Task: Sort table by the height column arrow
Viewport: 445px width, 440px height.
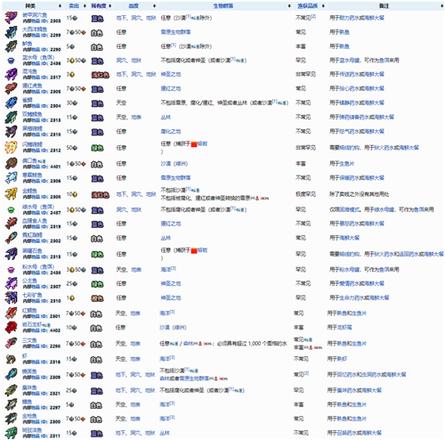Action: click(154, 6)
